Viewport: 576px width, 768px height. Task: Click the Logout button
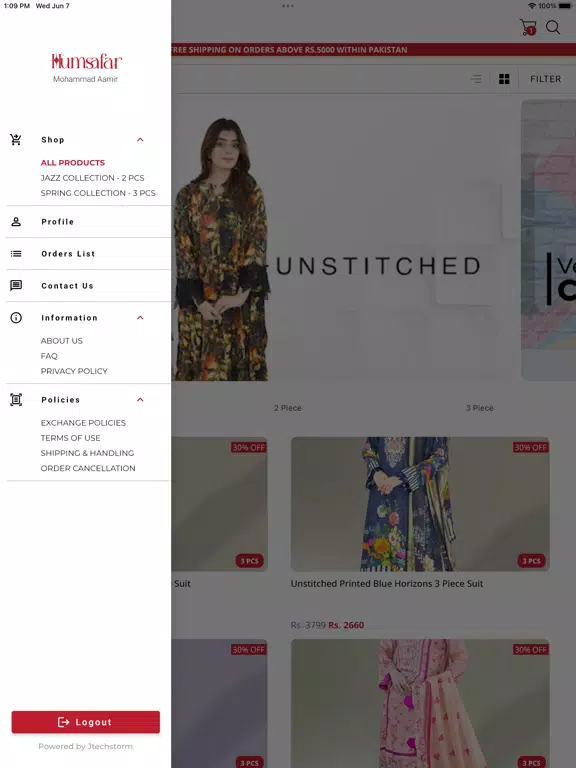86,722
